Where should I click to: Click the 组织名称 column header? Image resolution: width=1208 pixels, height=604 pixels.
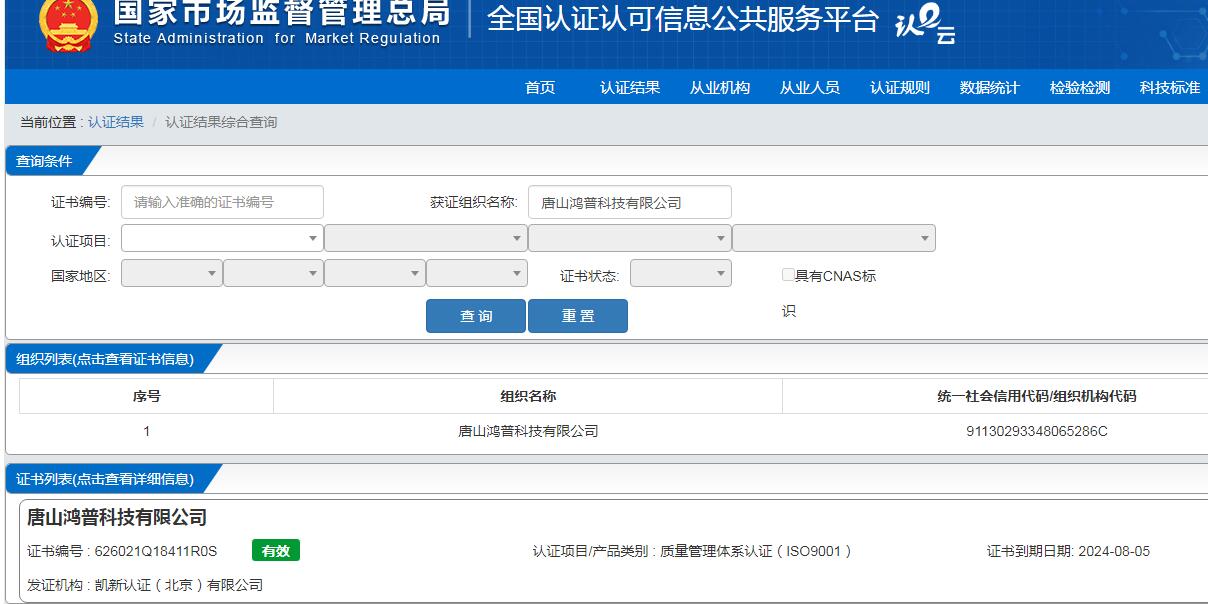coord(528,396)
